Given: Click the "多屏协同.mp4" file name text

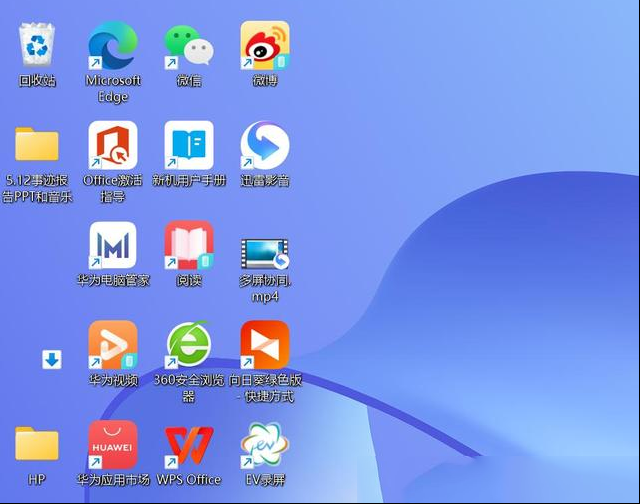Looking at the screenshot, I should pyautogui.click(x=265, y=288).
